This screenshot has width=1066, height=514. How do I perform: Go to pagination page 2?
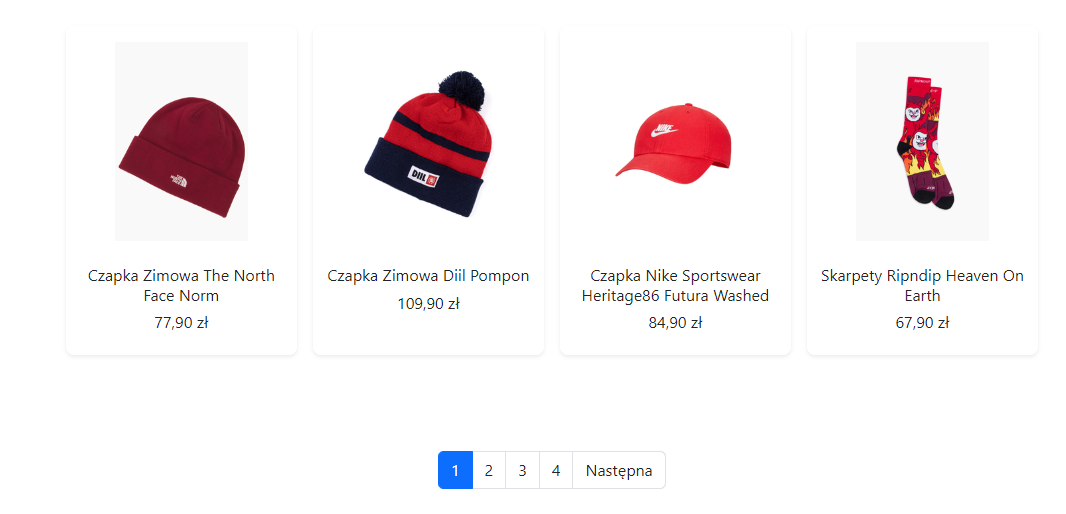(489, 470)
